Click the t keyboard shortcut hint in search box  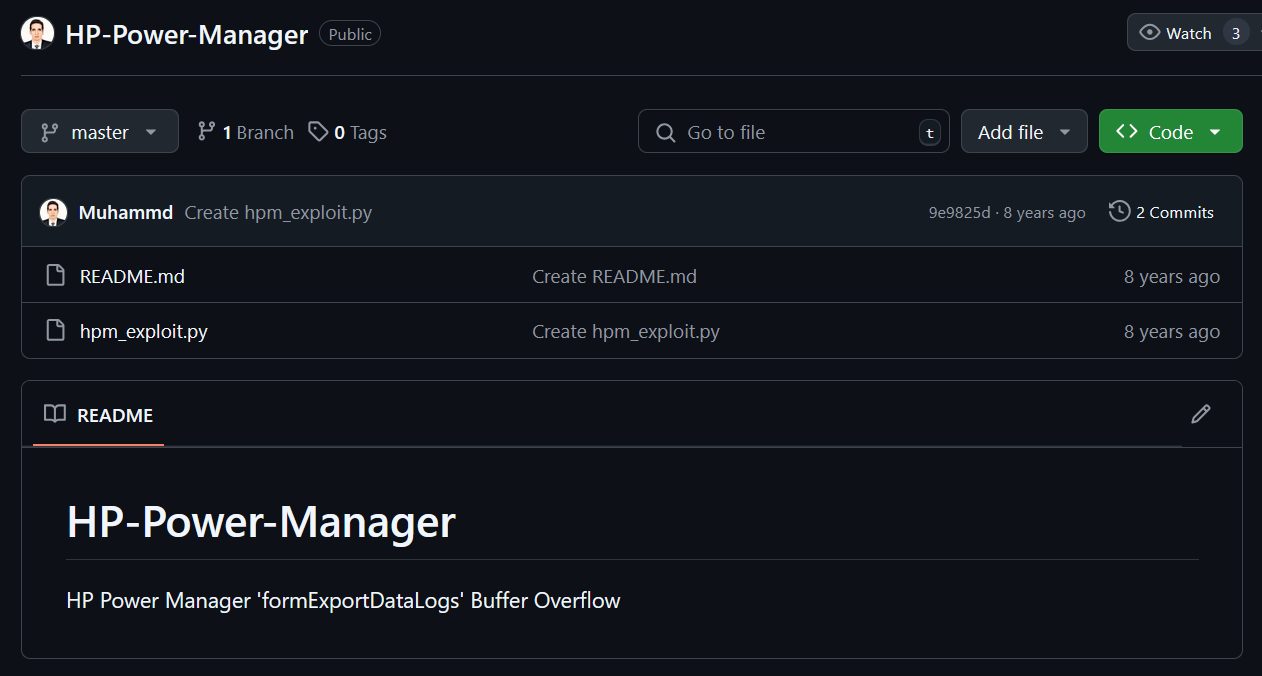click(930, 132)
